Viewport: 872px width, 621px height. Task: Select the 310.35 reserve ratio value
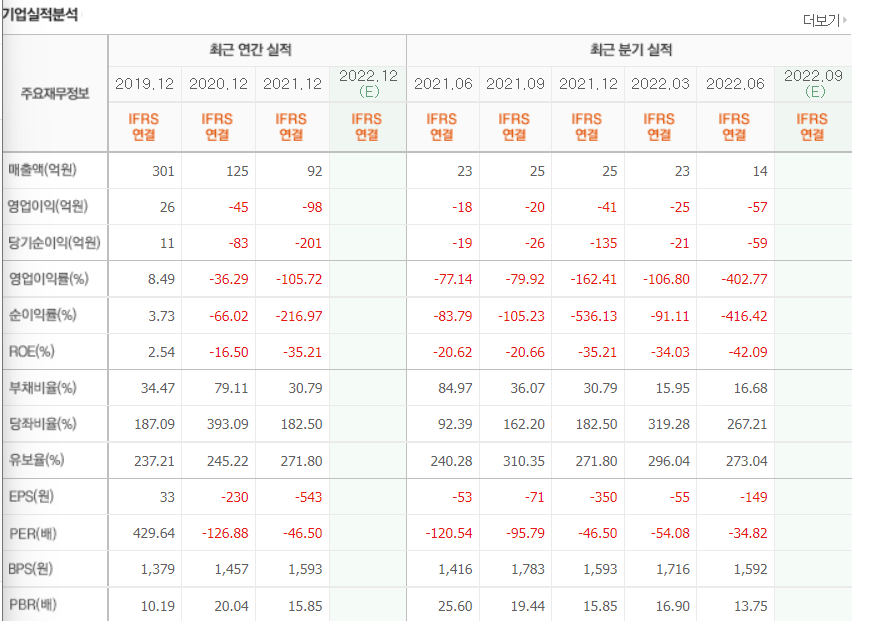[x=524, y=461]
